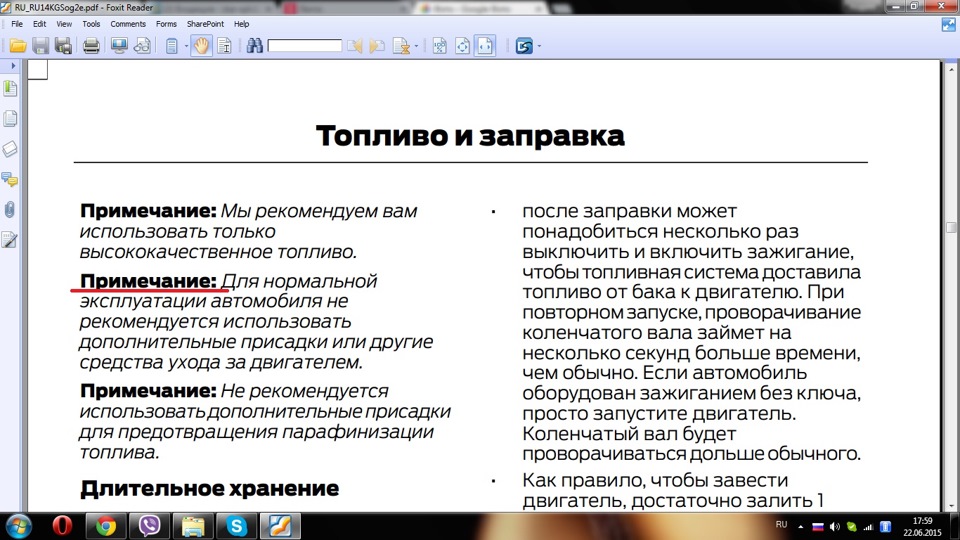Viewport: 960px width, 540px height.
Task: Click the Save As icon
Action: 64,46
